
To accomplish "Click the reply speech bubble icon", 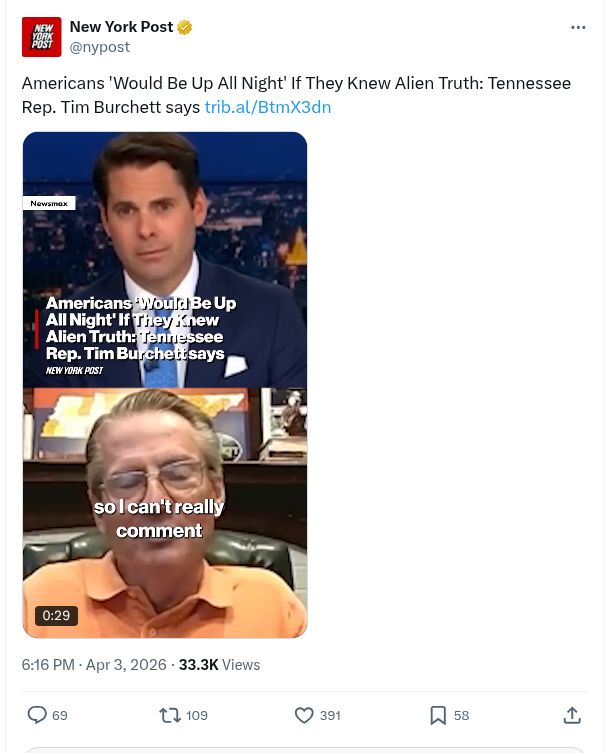I will [x=36, y=715].
